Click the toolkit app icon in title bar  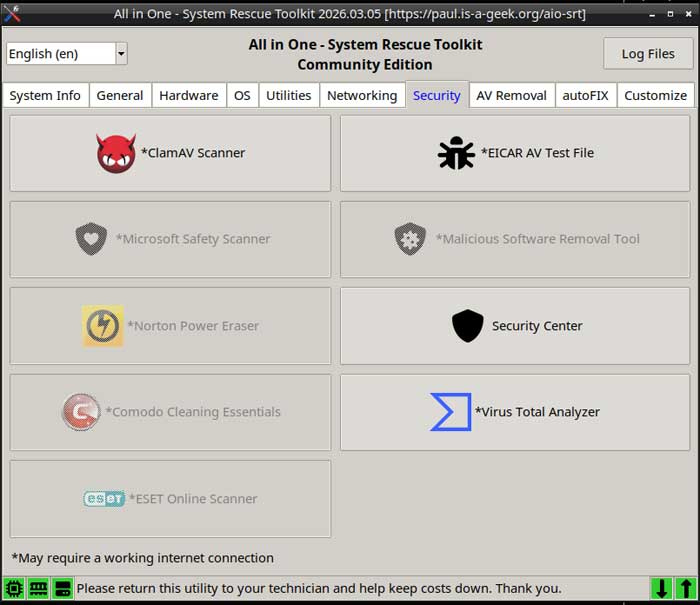(12, 13)
